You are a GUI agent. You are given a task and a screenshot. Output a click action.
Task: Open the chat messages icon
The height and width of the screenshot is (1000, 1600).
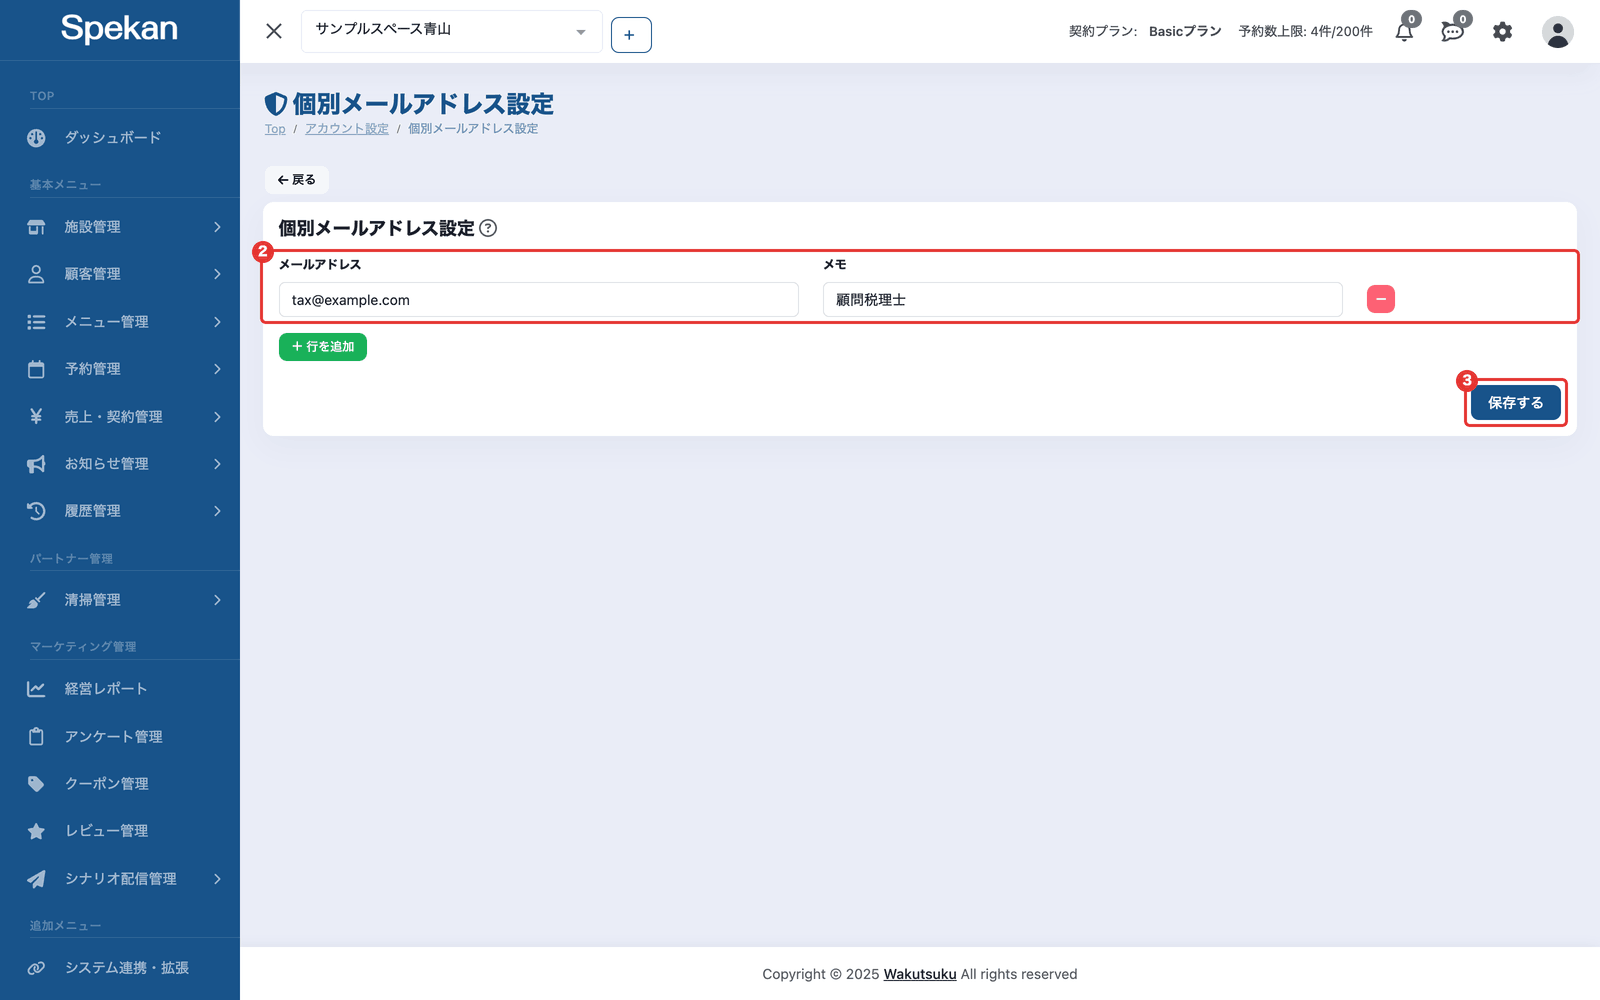pyautogui.click(x=1452, y=32)
